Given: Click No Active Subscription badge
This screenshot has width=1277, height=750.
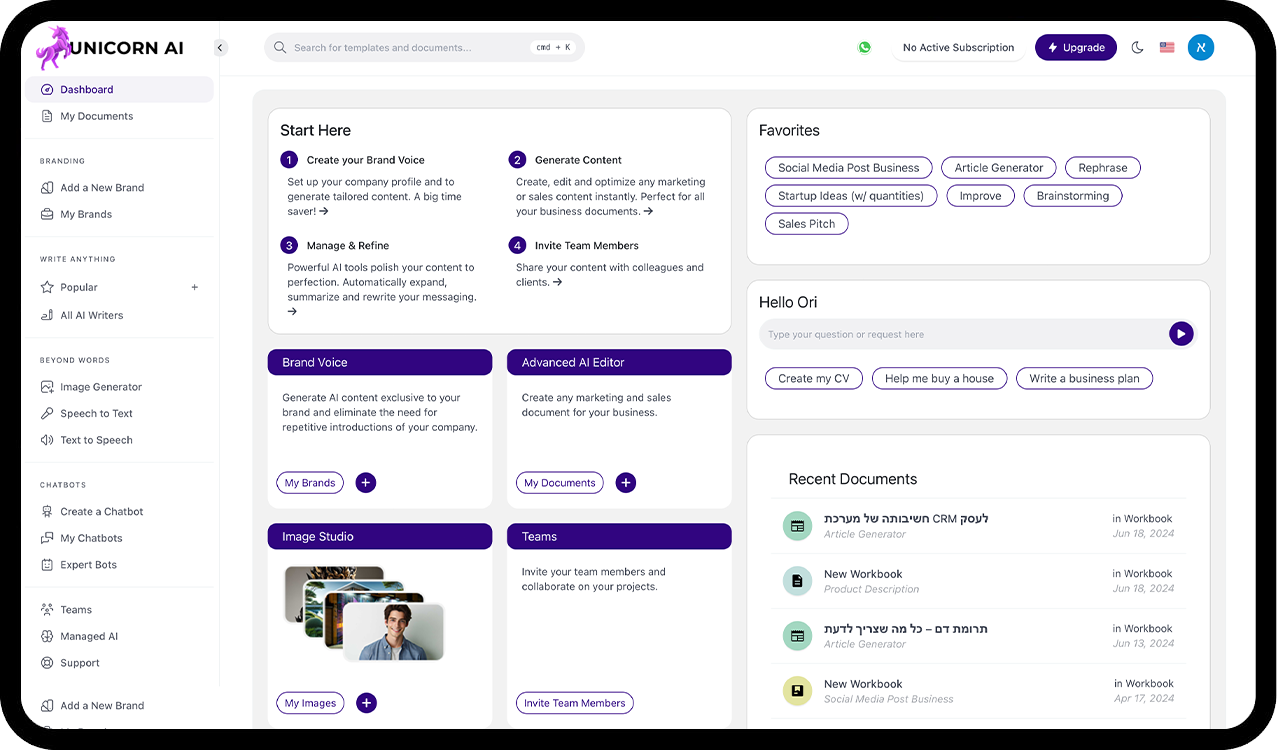Looking at the screenshot, I should 958,47.
